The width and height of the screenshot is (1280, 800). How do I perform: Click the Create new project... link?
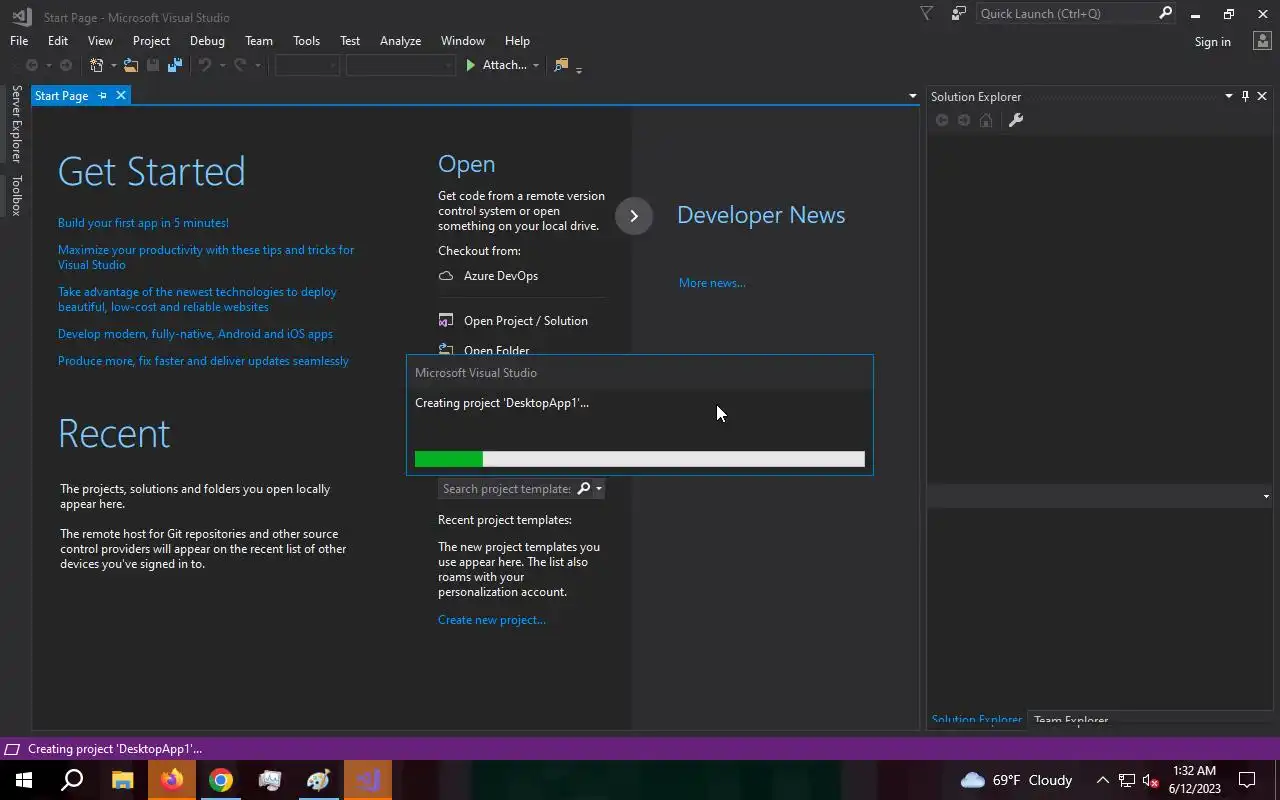(x=492, y=620)
